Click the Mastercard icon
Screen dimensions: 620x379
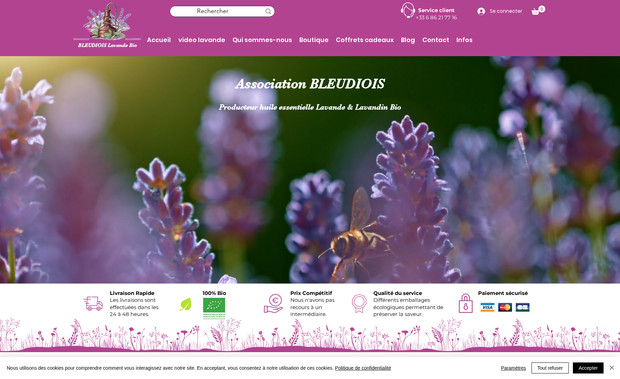[505, 307]
